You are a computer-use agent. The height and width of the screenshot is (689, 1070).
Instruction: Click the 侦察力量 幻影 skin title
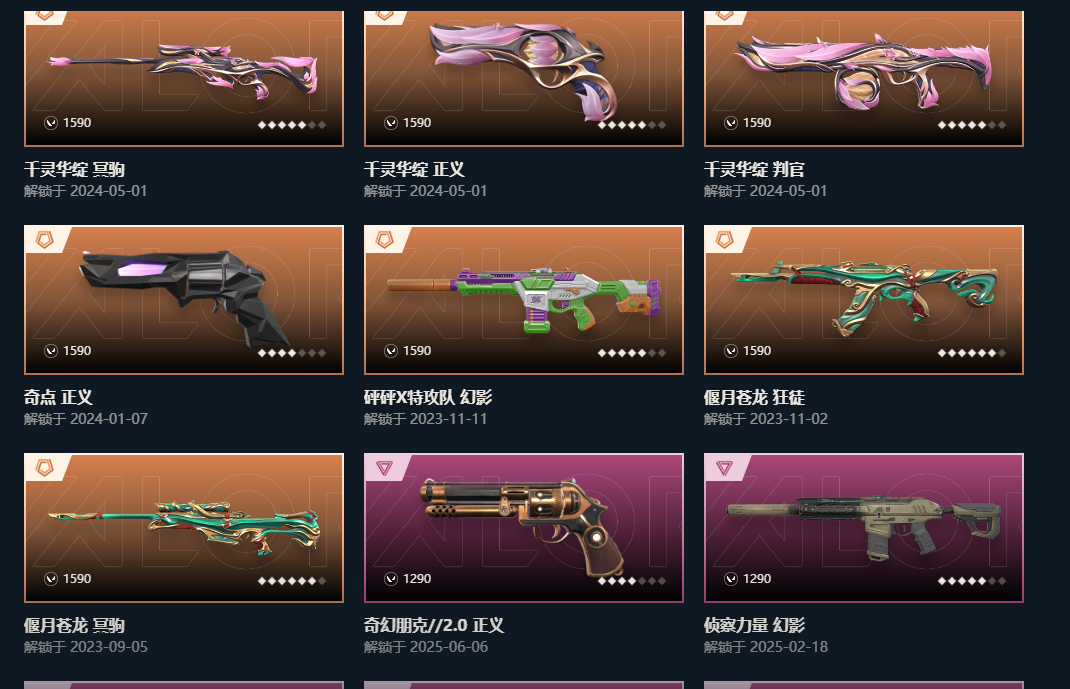(754, 625)
